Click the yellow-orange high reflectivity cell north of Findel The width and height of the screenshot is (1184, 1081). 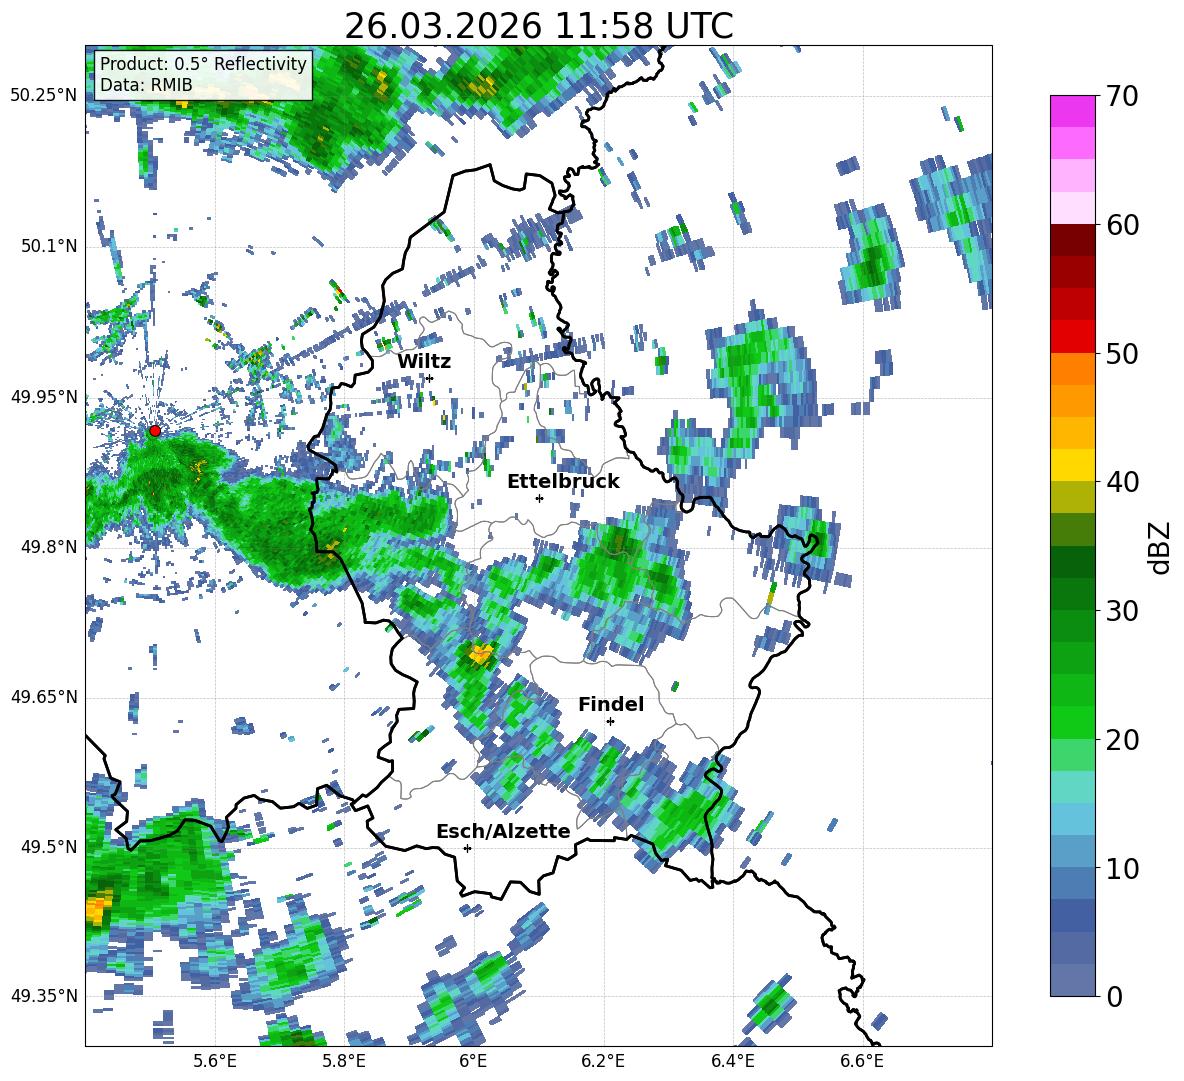479,653
